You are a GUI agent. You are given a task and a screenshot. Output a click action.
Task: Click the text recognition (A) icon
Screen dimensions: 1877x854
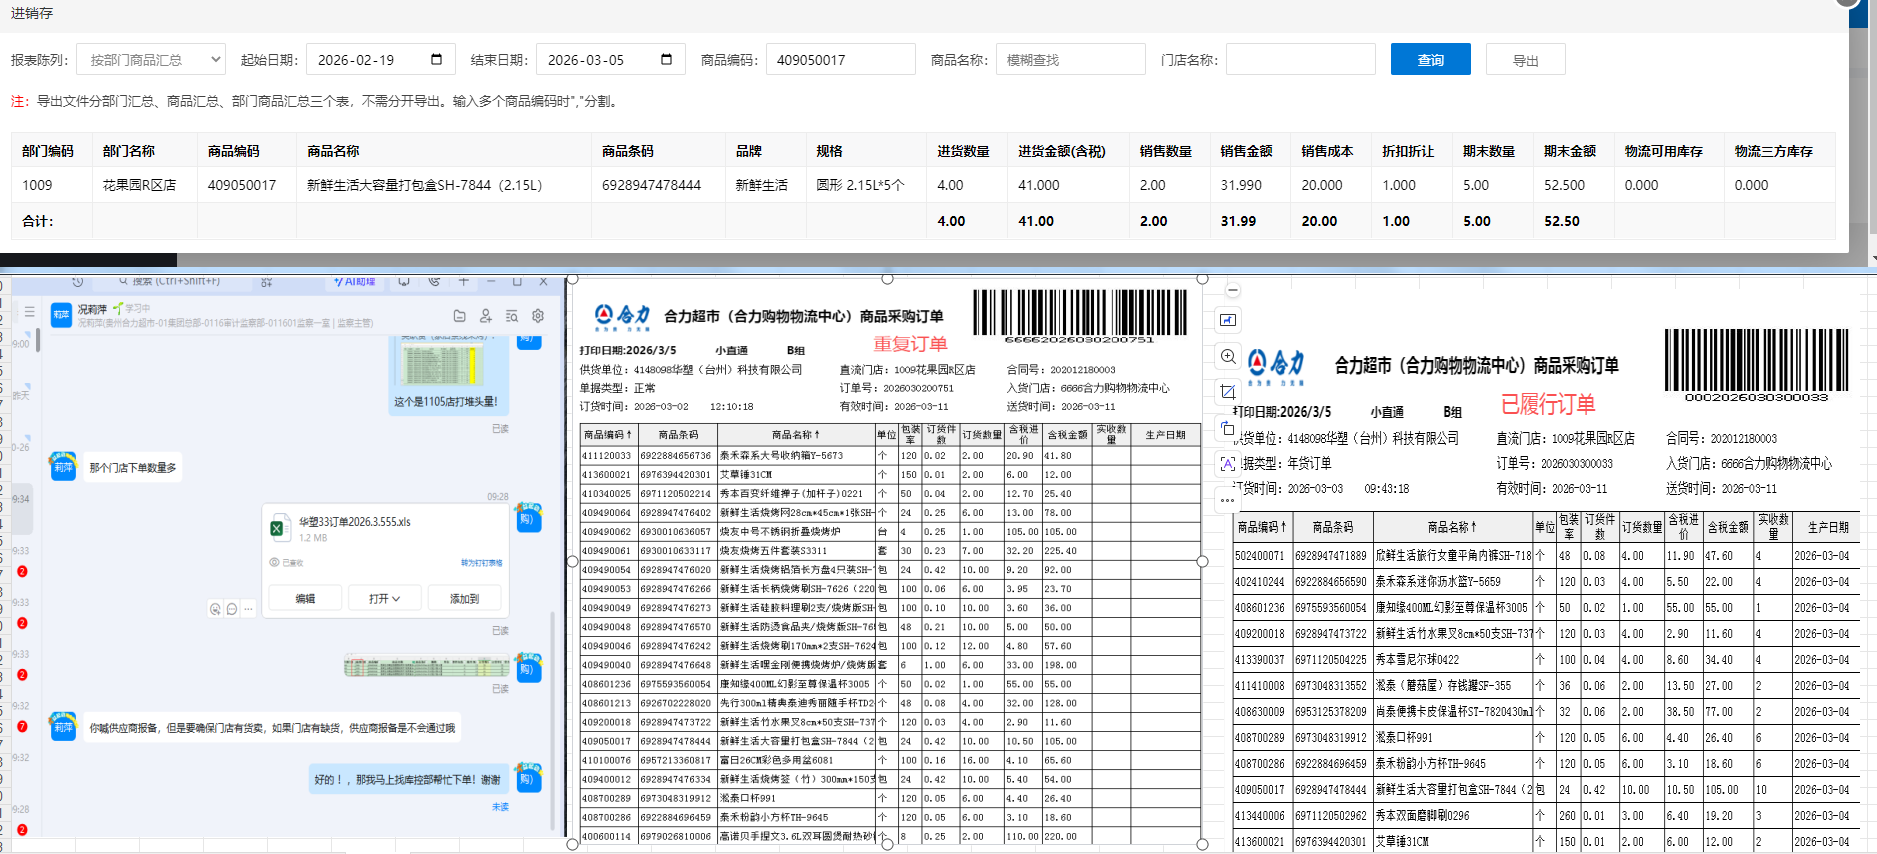coord(1228,464)
